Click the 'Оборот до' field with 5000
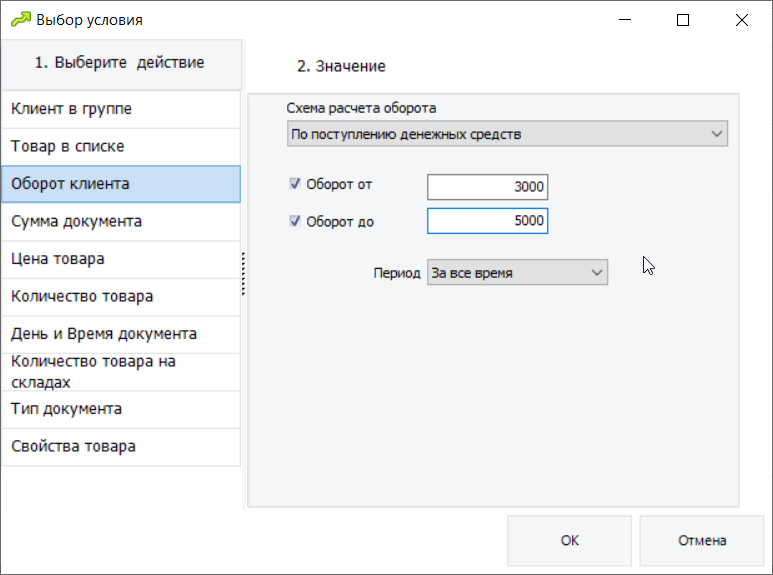 point(488,220)
